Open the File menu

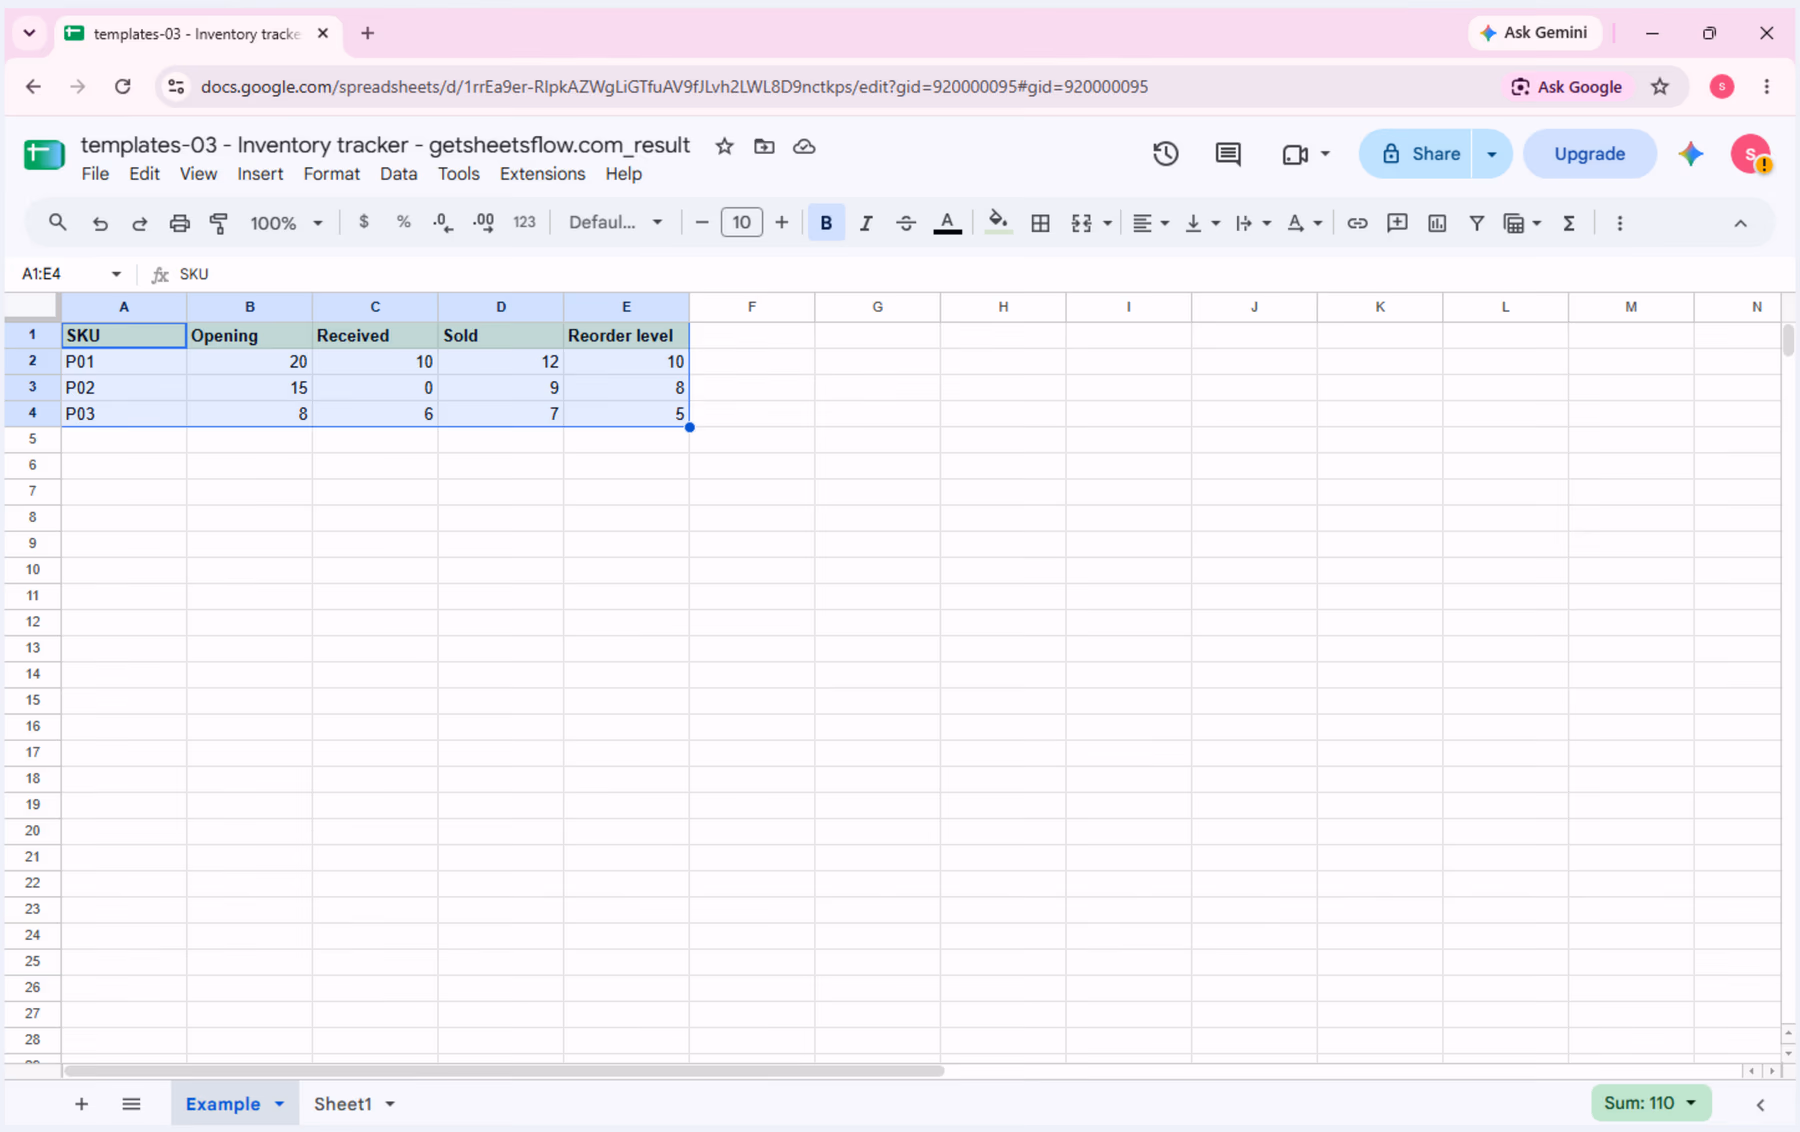pos(95,174)
